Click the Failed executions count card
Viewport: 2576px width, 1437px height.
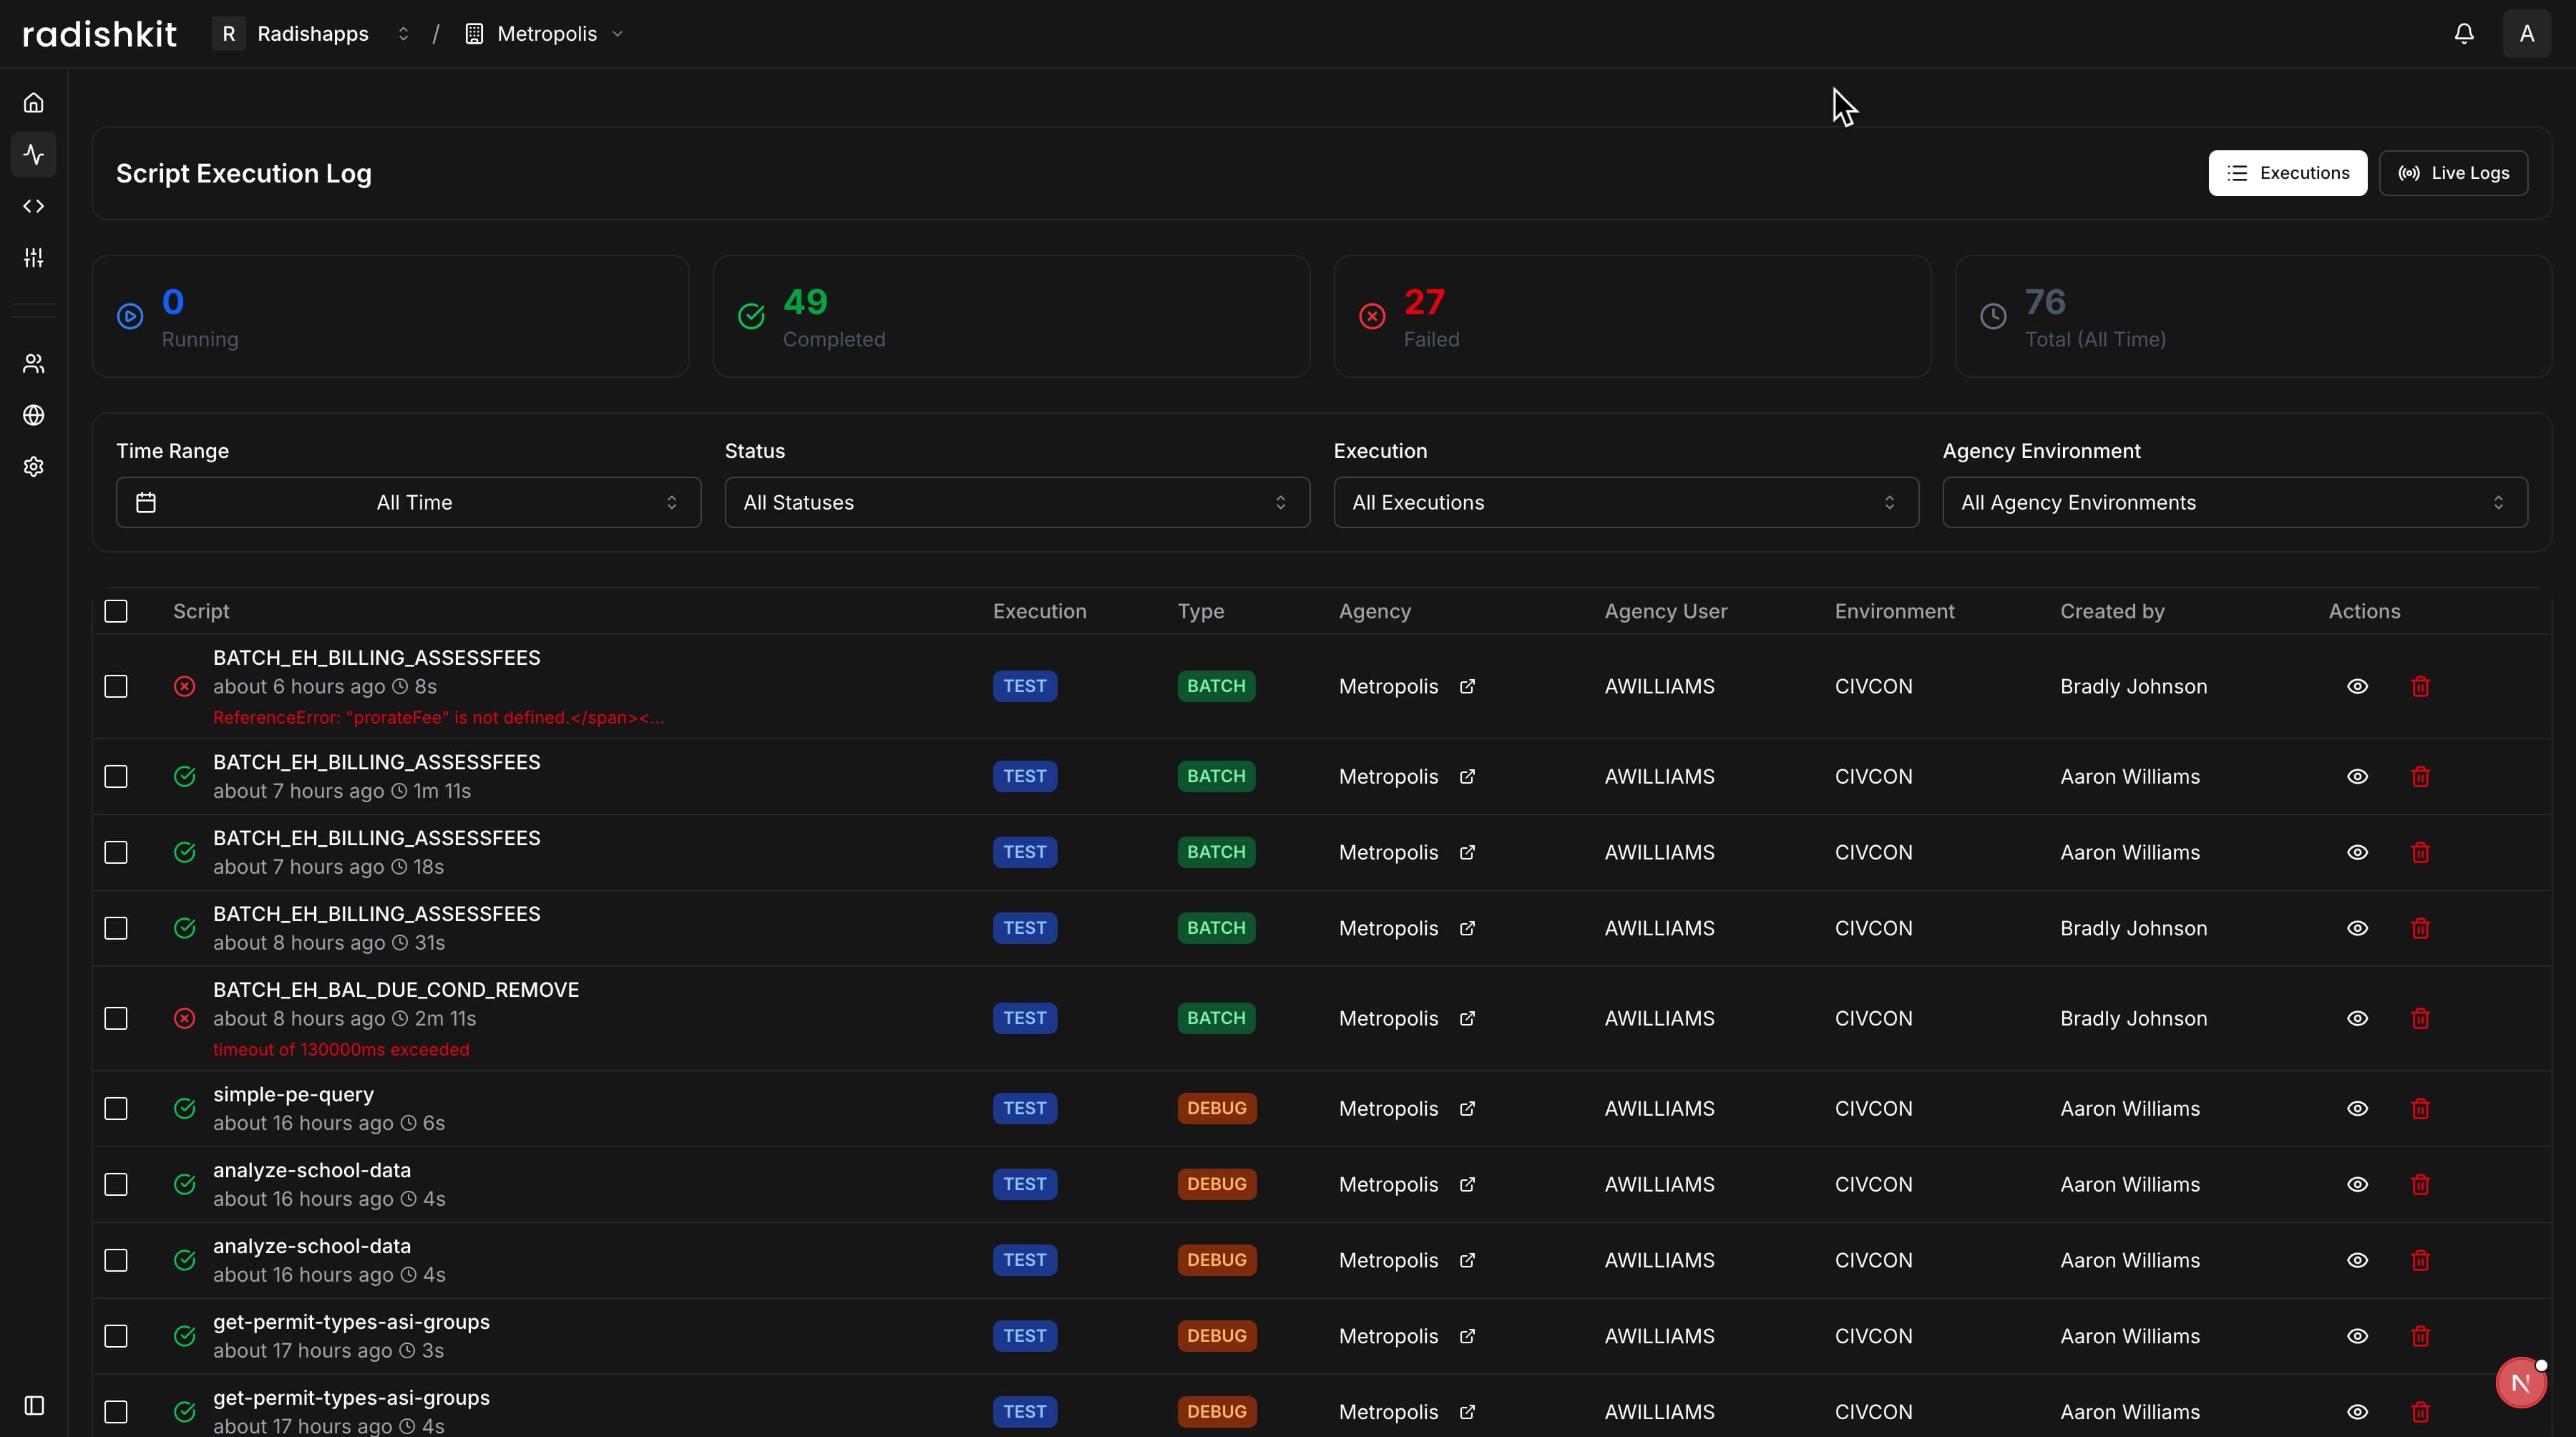[1631, 316]
